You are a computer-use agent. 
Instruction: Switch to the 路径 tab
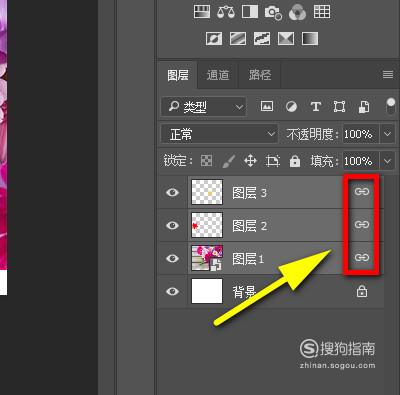click(x=260, y=75)
